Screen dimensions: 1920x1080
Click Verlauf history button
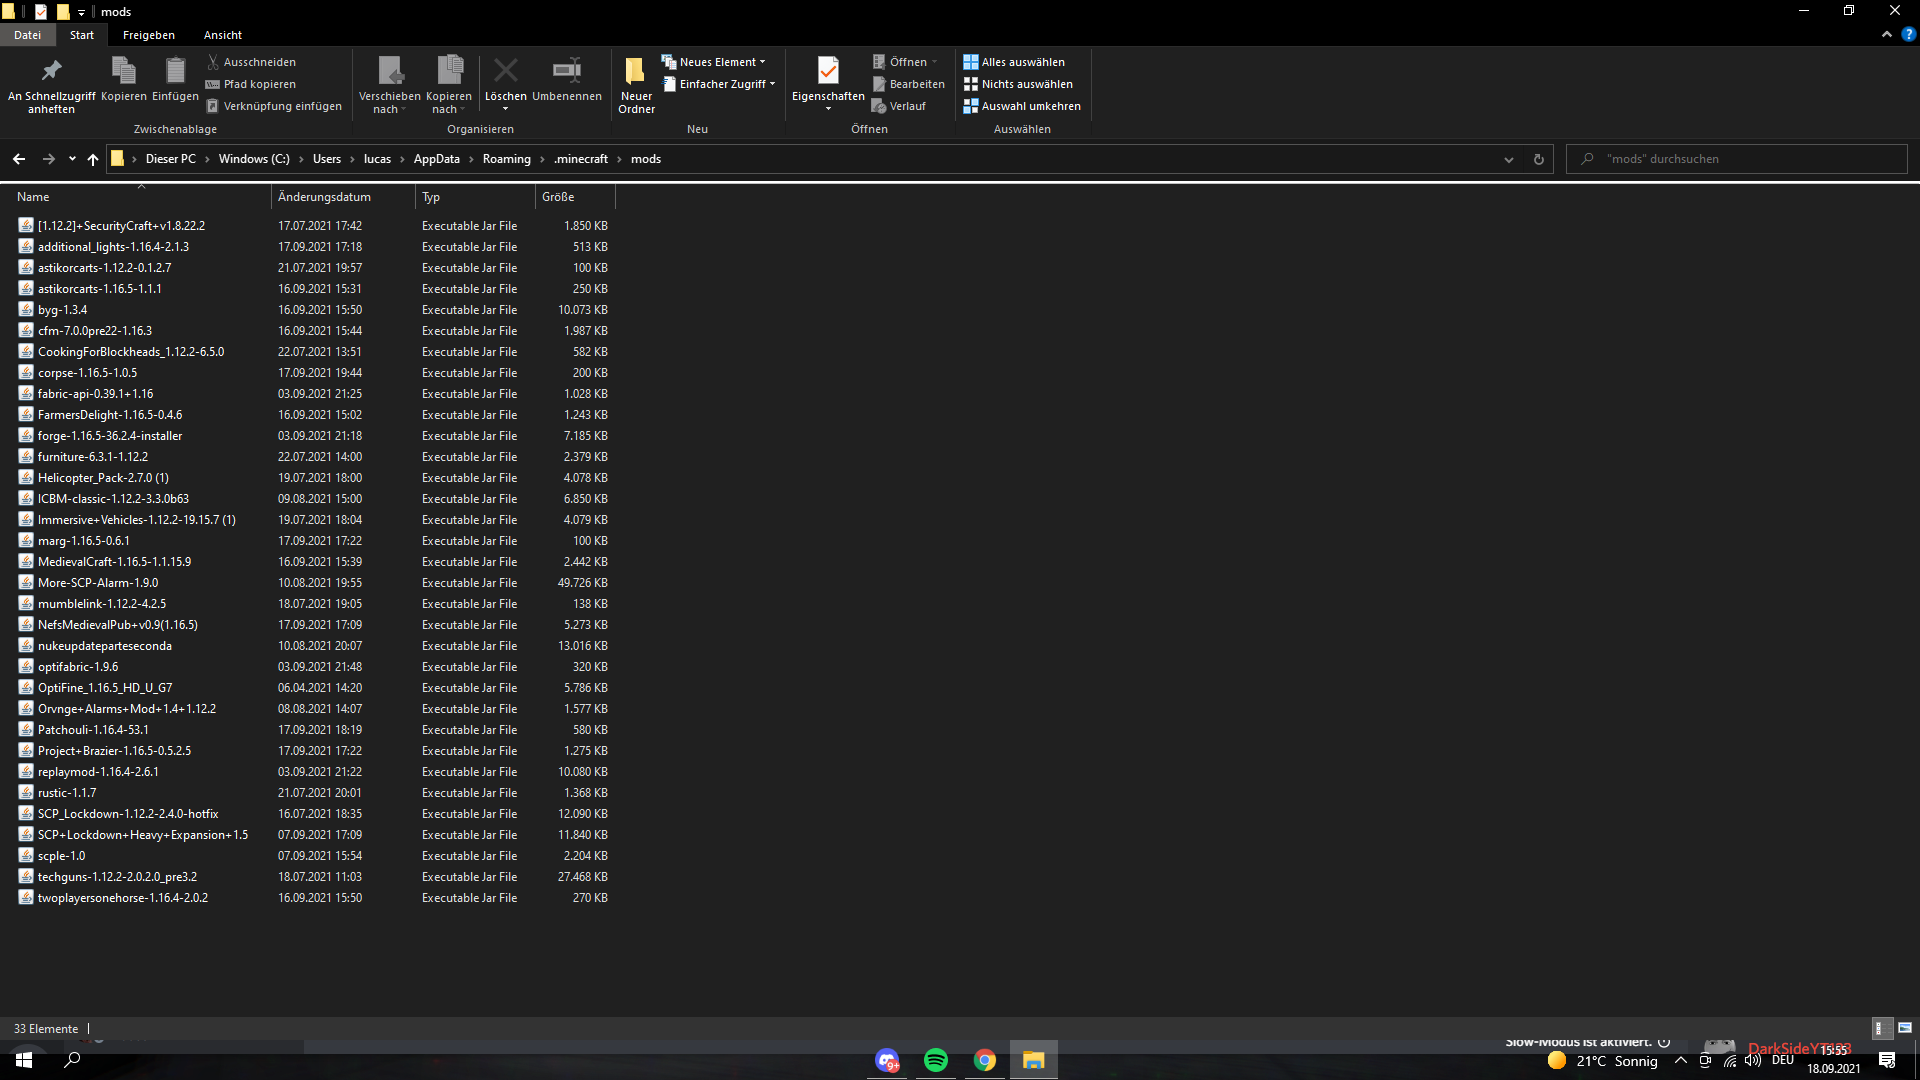click(898, 106)
